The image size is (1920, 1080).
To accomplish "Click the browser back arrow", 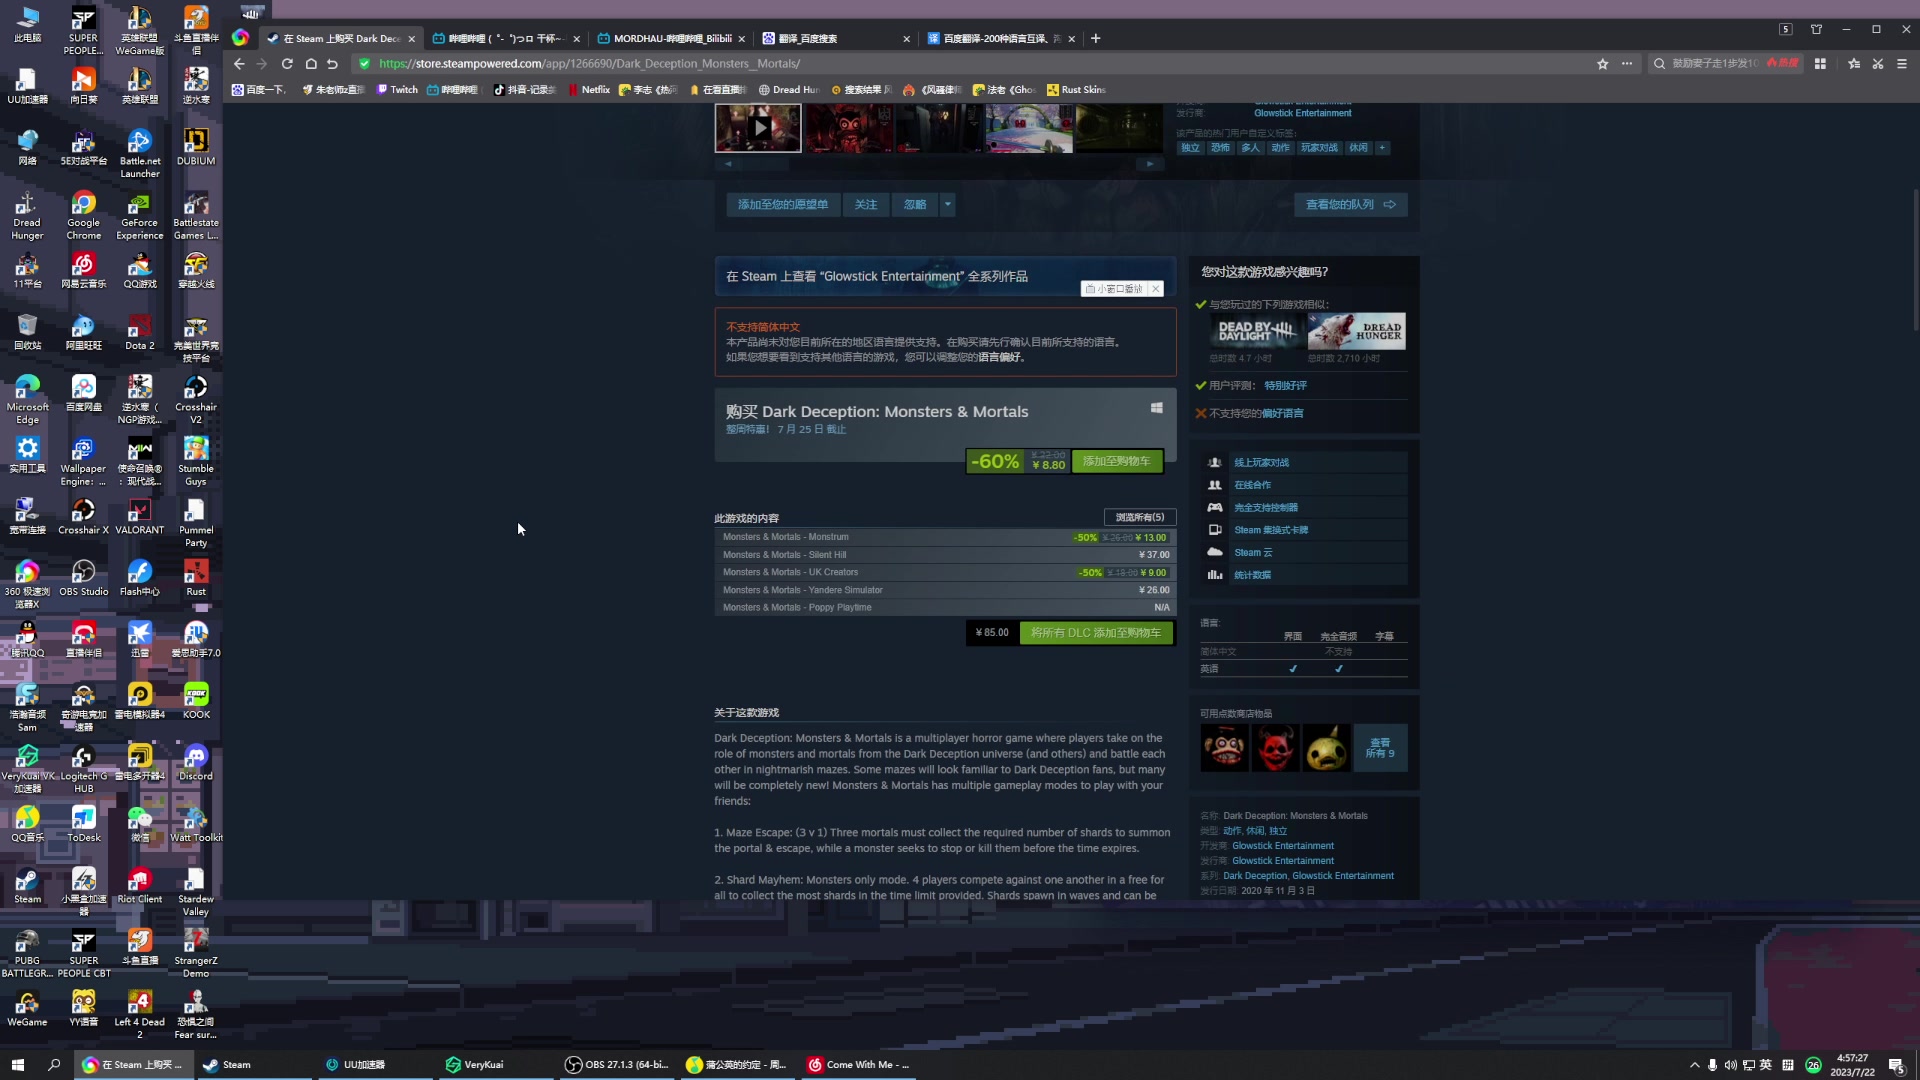I will 239,64.
